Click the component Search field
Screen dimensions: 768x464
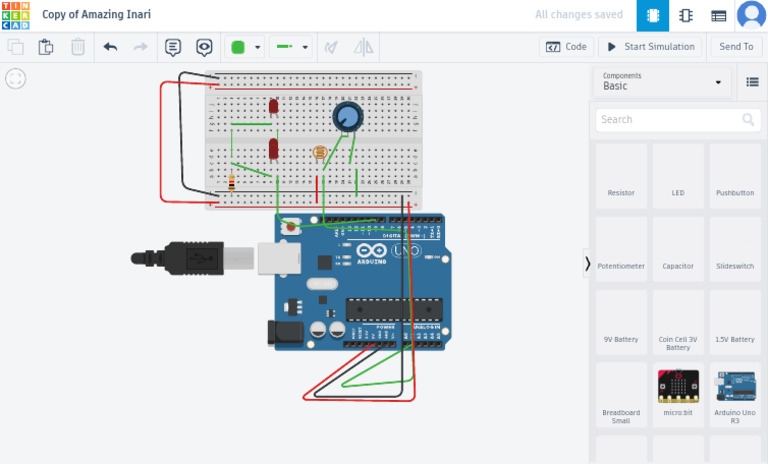click(678, 120)
